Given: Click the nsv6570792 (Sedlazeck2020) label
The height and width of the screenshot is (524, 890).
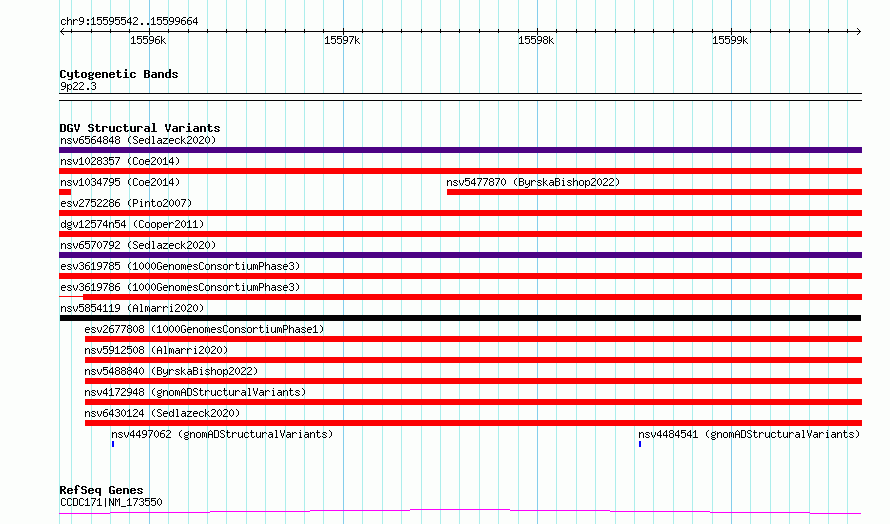Looking at the screenshot, I should pyautogui.click(x=138, y=245).
